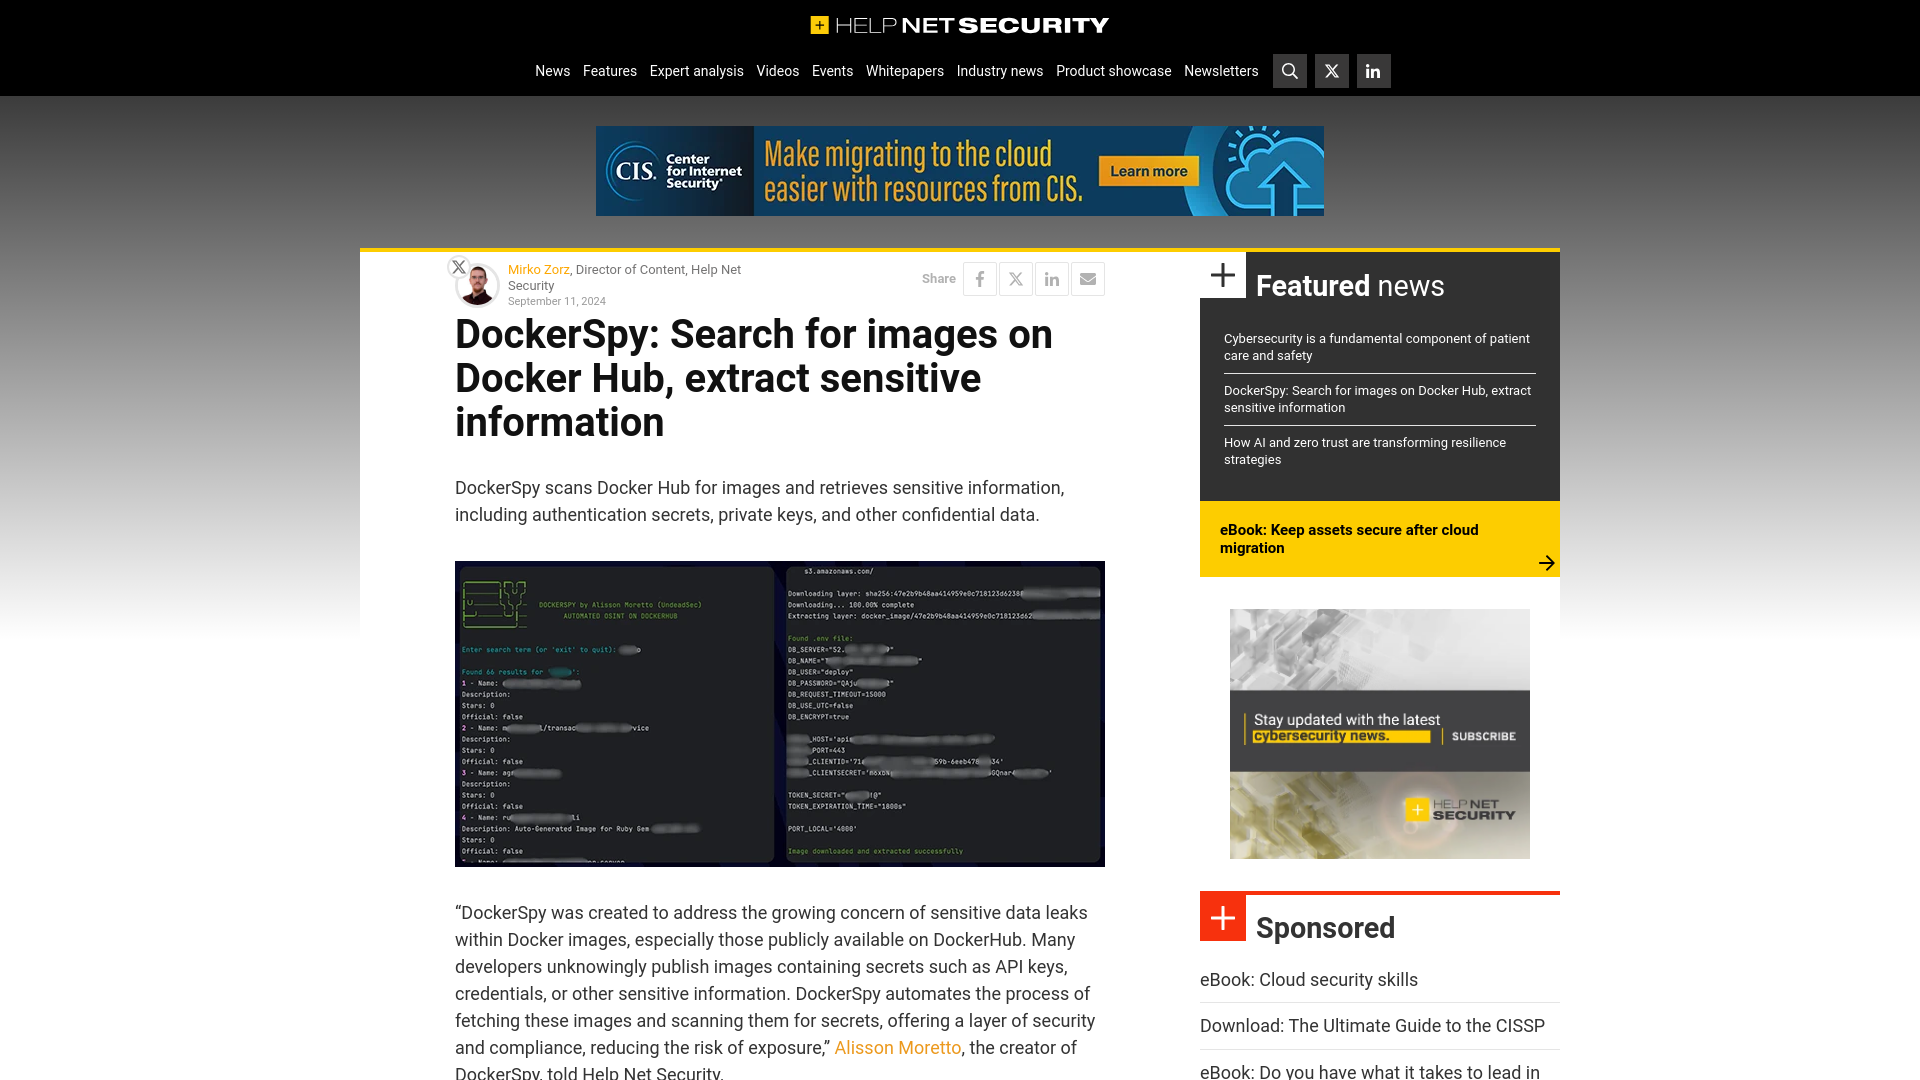Open DockerSpy featured news link in sidebar
This screenshot has width=1920, height=1080.
[x=1377, y=399]
